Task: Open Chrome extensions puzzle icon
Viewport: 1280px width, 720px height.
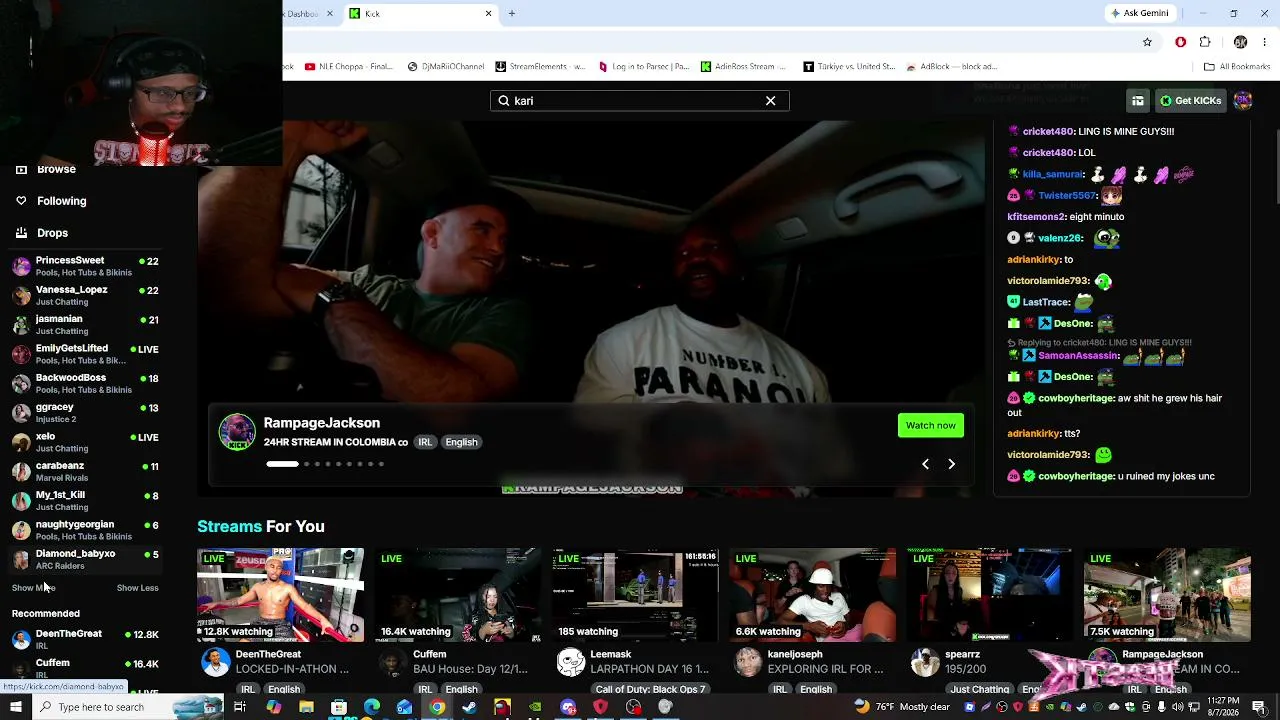Action: [x=1205, y=42]
